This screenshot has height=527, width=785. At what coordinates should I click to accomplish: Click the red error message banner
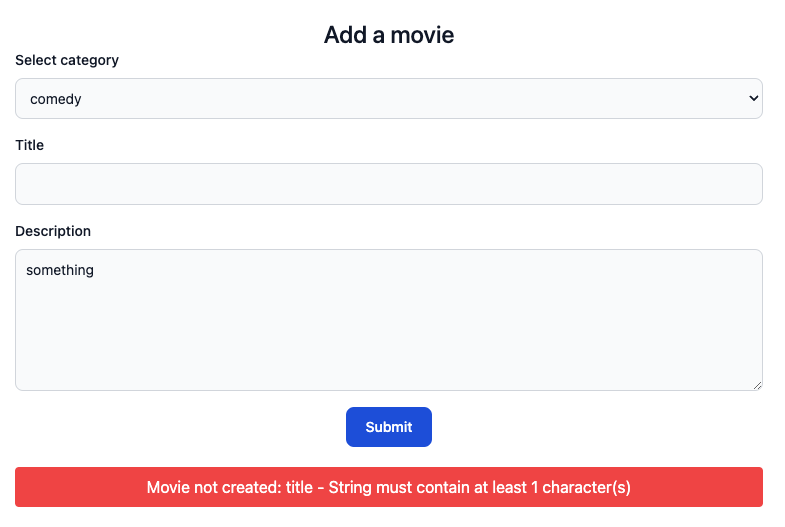[388, 487]
